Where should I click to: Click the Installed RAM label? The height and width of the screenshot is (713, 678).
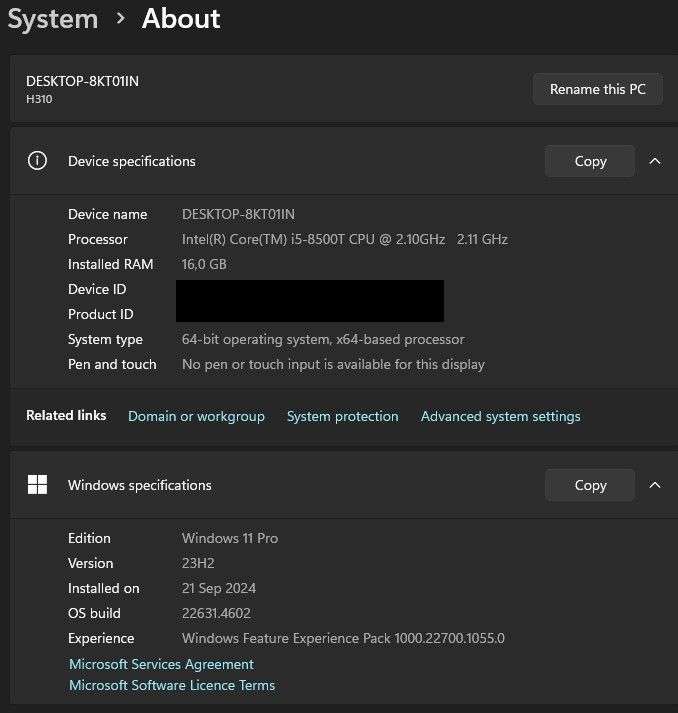click(110, 264)
